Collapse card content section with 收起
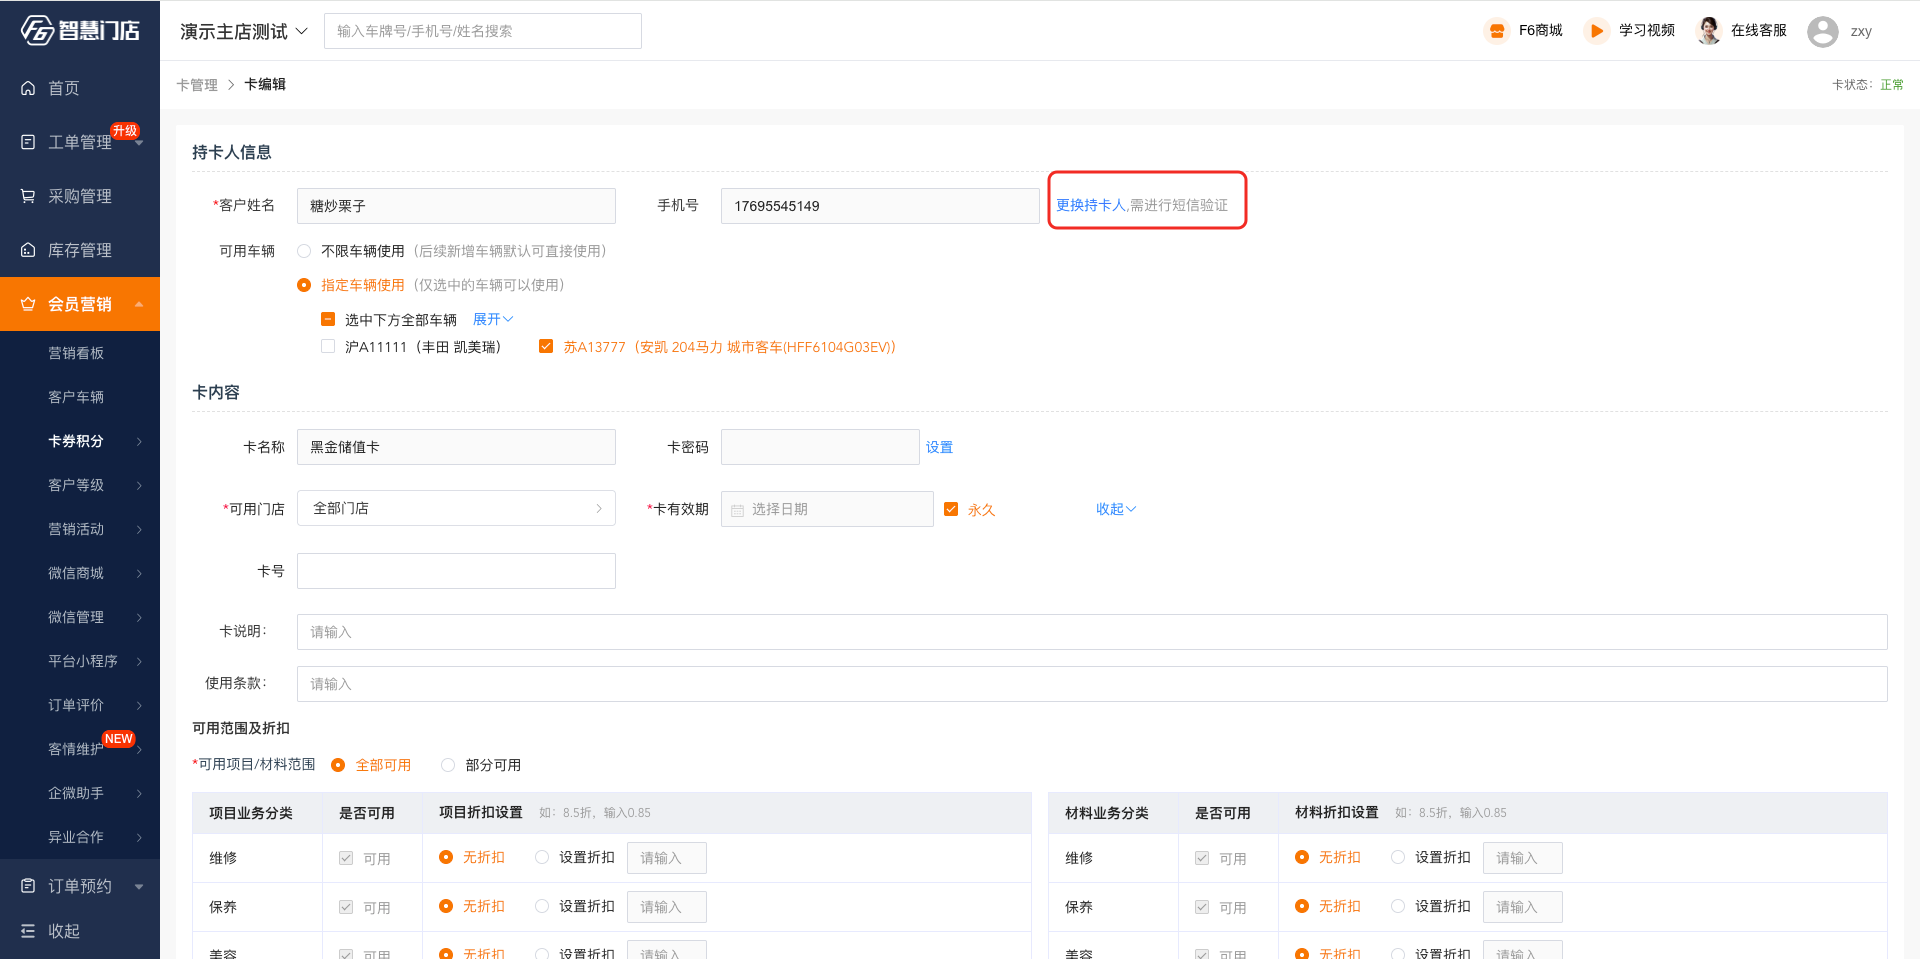Screen dimensions: 1920x959 pyautogui.click(x=1115, y=509)
